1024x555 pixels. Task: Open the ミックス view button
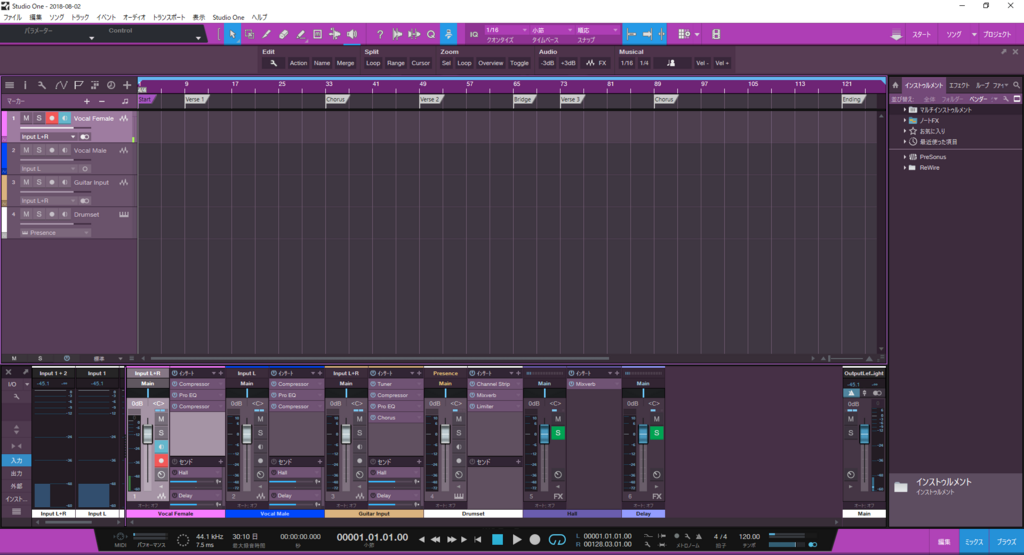coord(974,541)
